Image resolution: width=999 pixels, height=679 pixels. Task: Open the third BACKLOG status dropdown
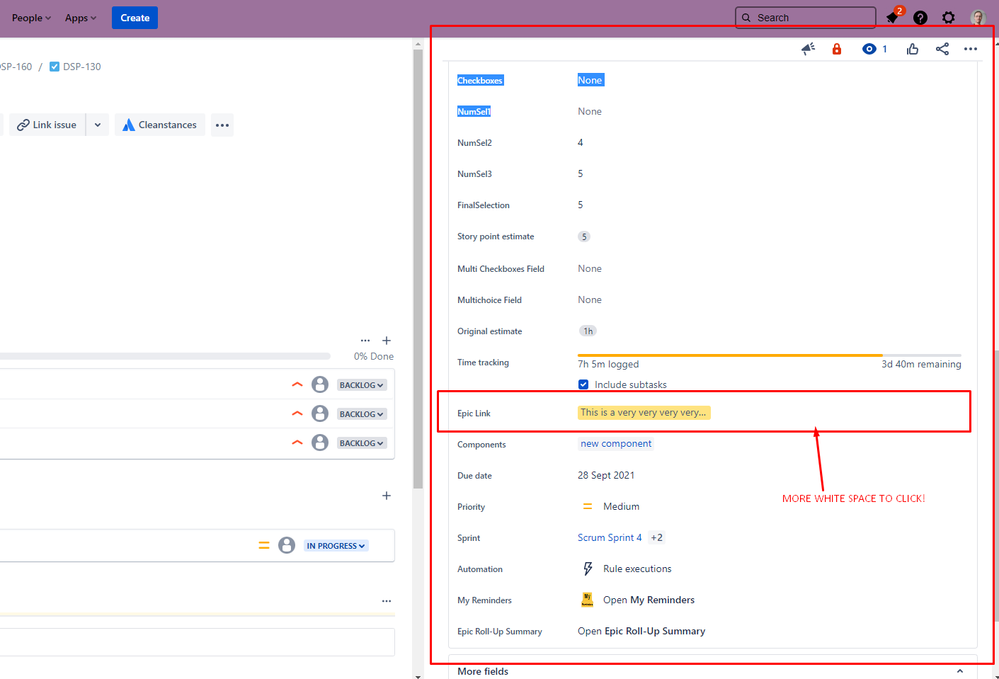pos(361,443)
